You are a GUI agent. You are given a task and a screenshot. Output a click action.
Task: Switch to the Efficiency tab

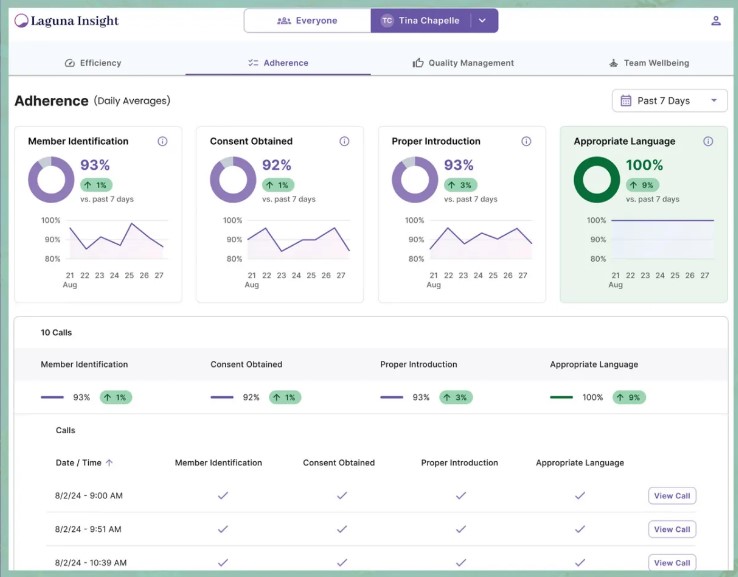pyautogui.click(x=93, y=63)
